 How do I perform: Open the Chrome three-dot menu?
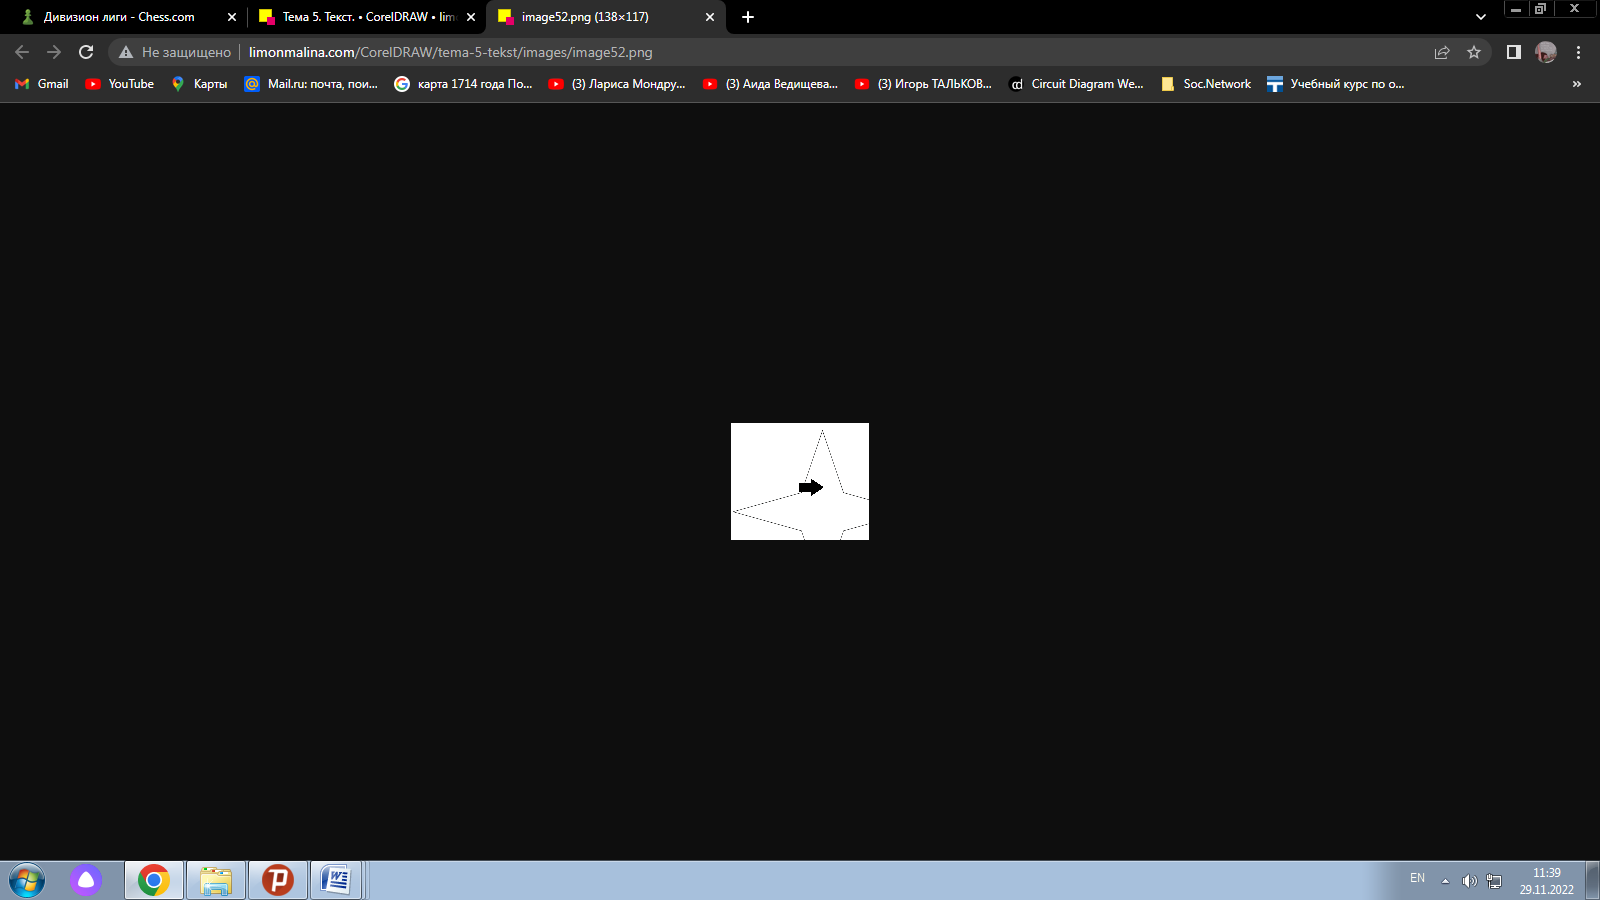pyautogui.click(x=1579, y=52)
